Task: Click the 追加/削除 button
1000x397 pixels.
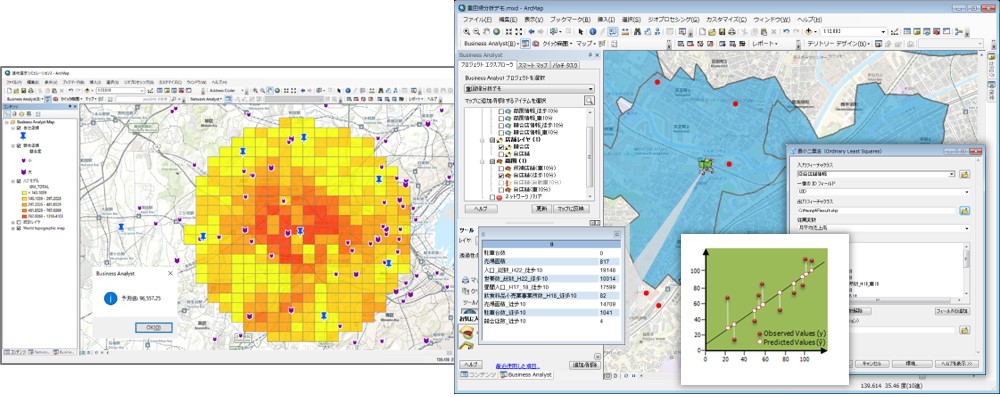Action: pos(585,365)
